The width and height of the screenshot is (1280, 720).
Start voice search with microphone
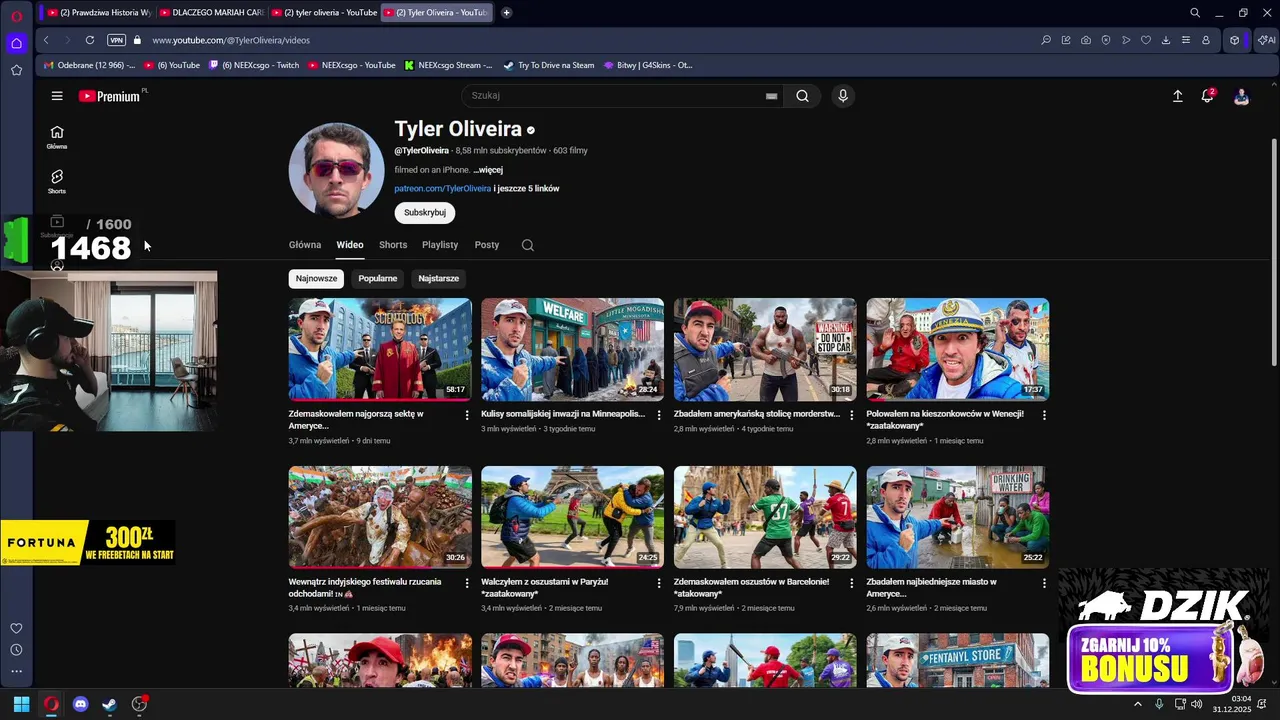(843, 96)
